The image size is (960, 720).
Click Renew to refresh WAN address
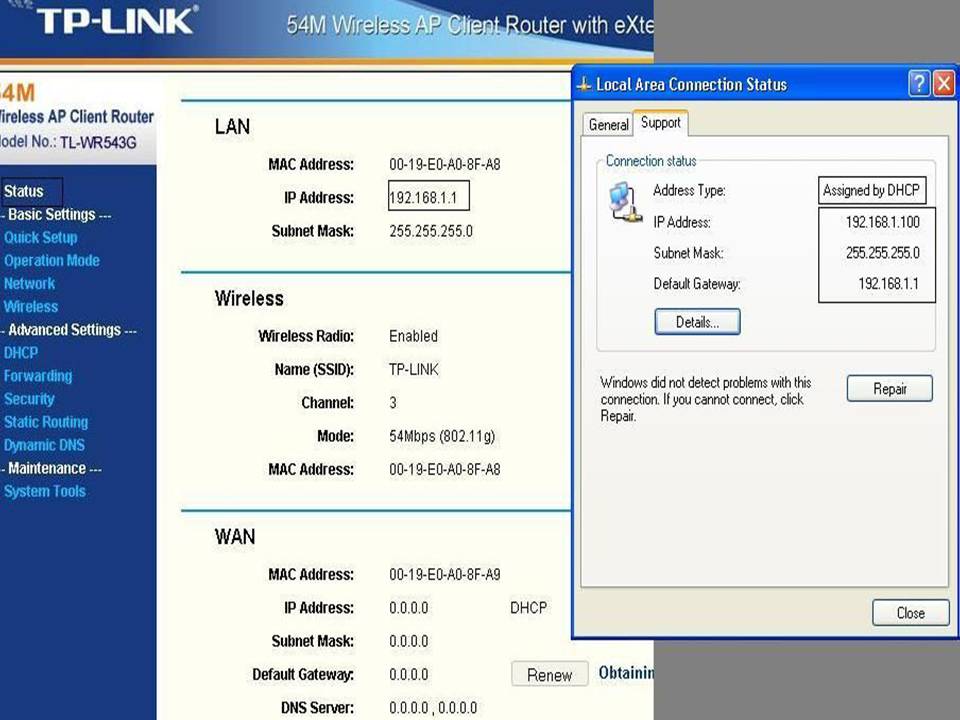tap(548, 675)
